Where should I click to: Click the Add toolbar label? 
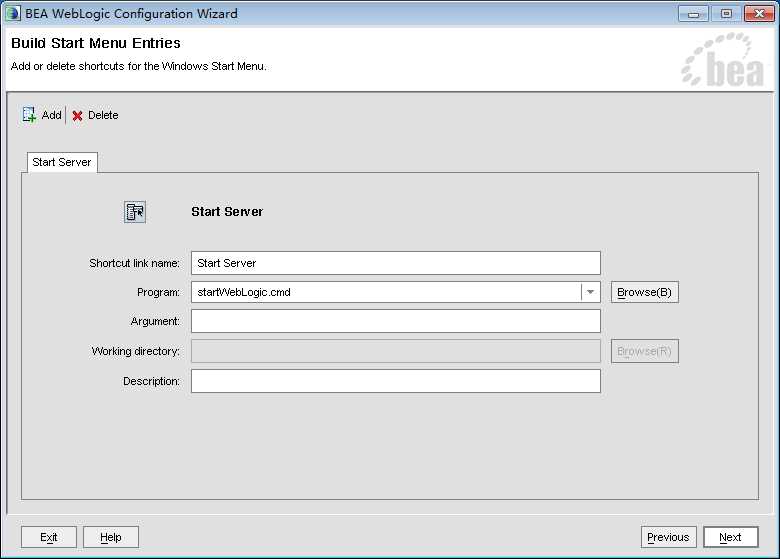tap(51, 115)
